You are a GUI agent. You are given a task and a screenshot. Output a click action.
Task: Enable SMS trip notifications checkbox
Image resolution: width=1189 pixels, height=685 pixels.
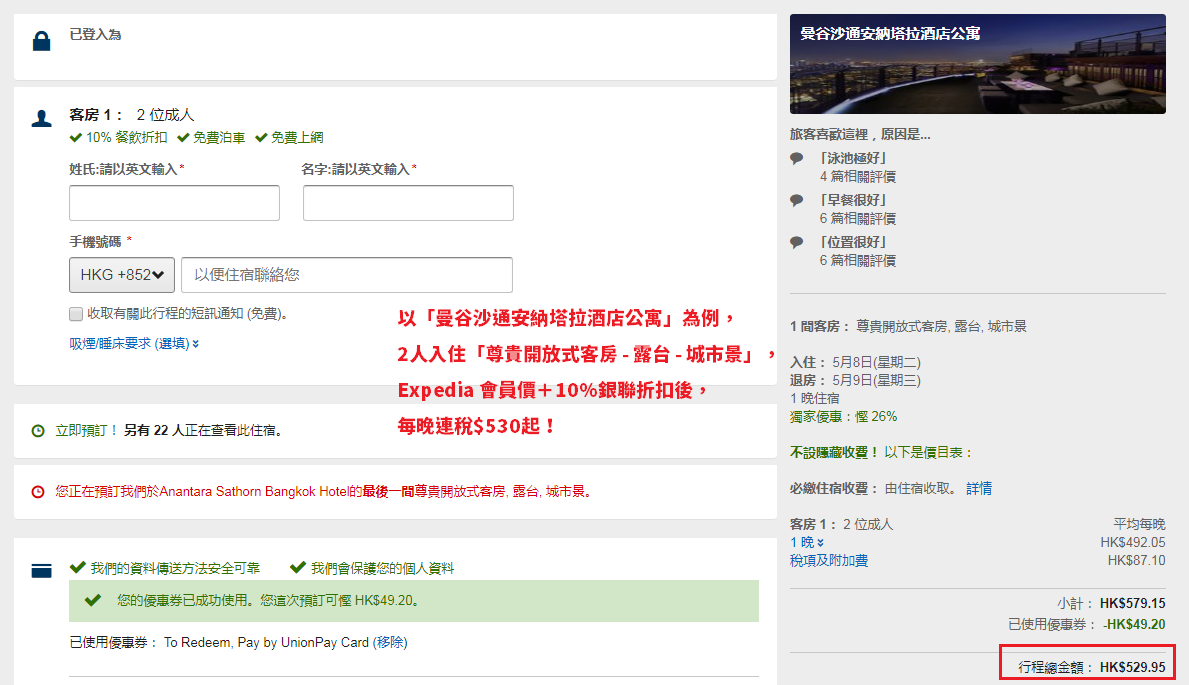76,314
